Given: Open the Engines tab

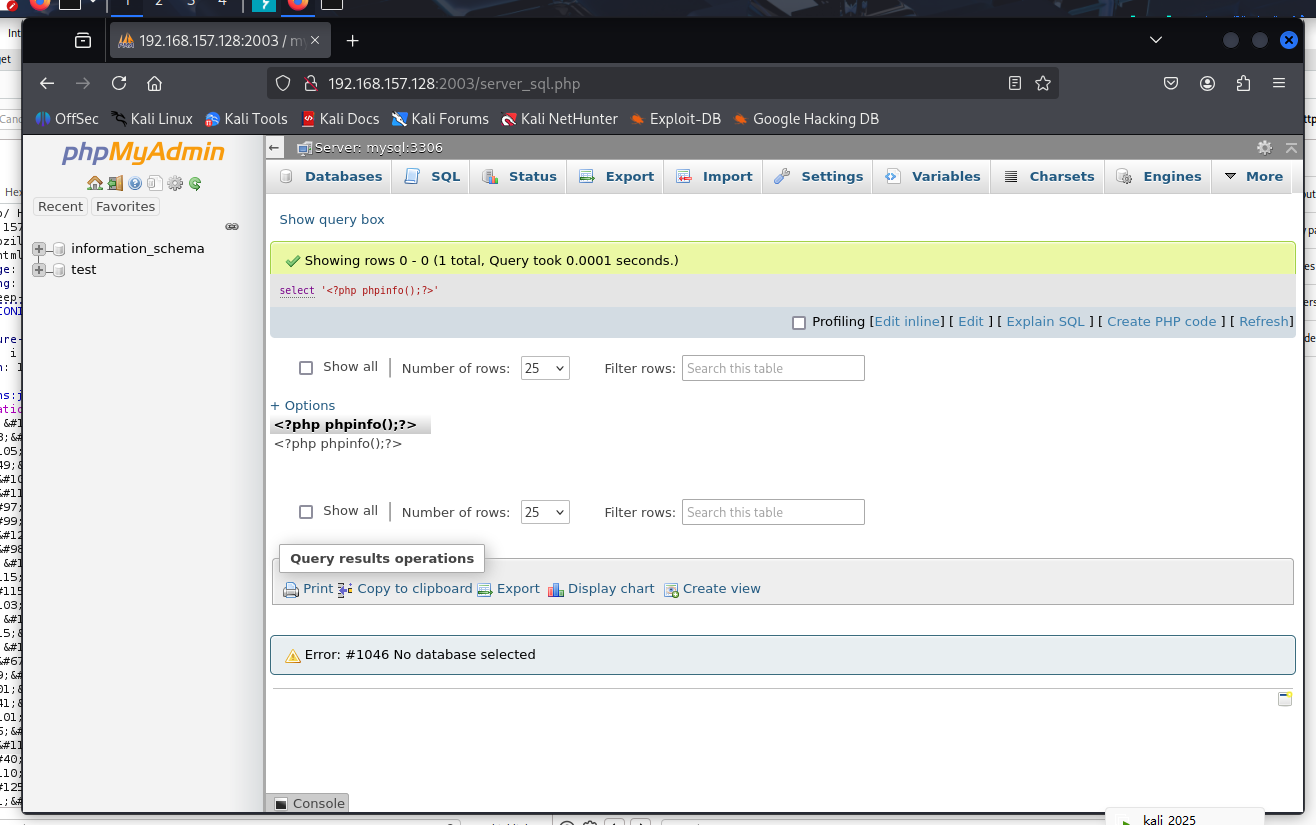Looking at the screenshot, I should [x=1159, y=176].
